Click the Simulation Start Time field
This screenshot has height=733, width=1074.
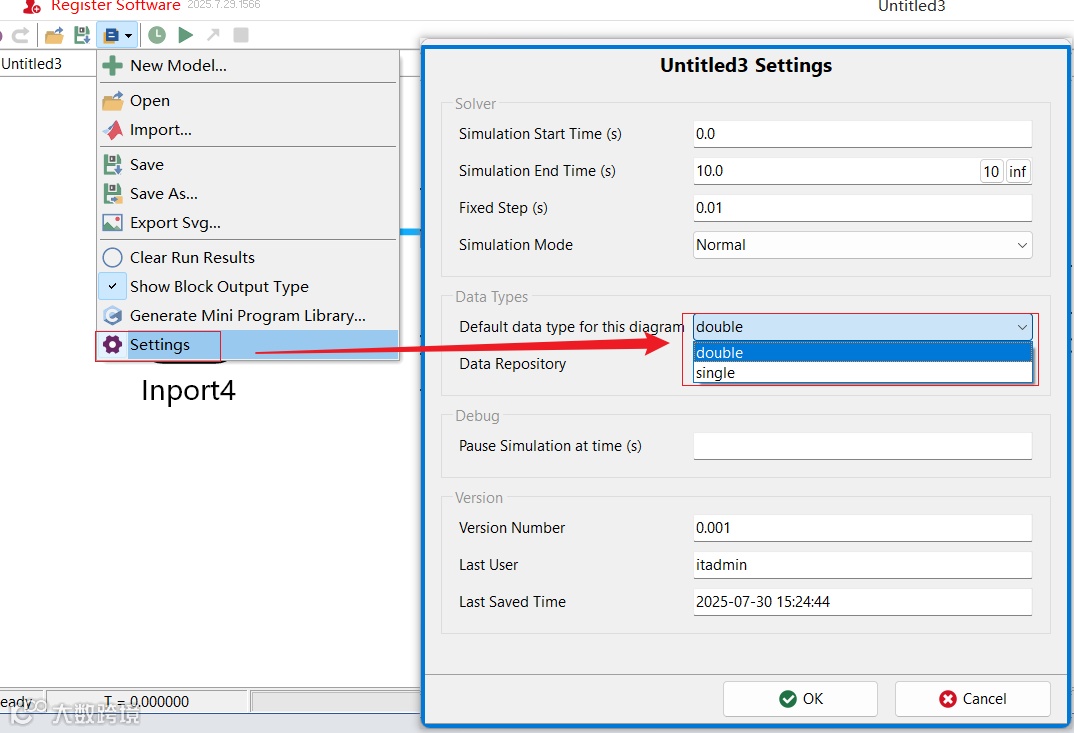[x=862, y=134]
